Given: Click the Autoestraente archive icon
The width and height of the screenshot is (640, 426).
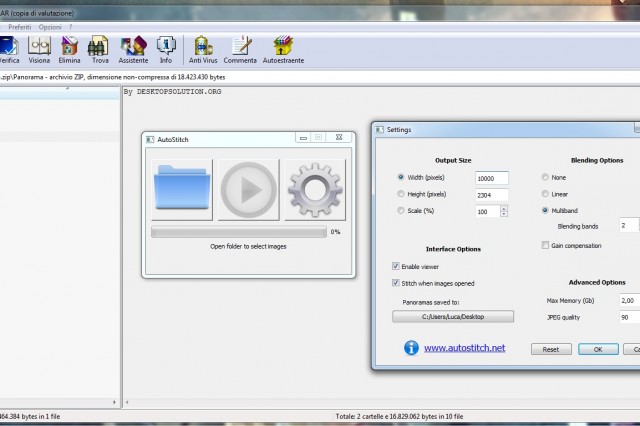Looking at the screenshot, I should point(283,48).
